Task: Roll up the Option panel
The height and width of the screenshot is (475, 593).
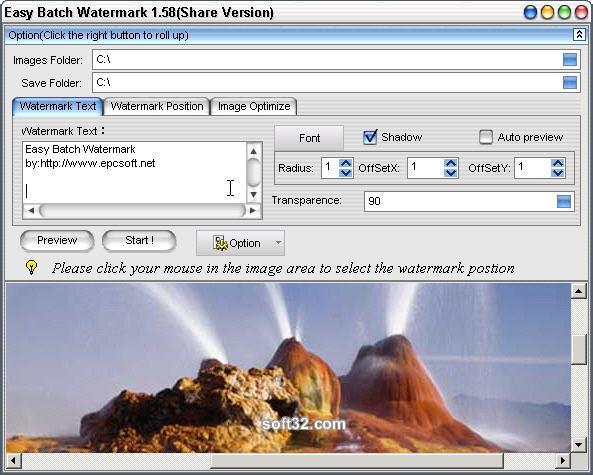Action: (579, 35)
